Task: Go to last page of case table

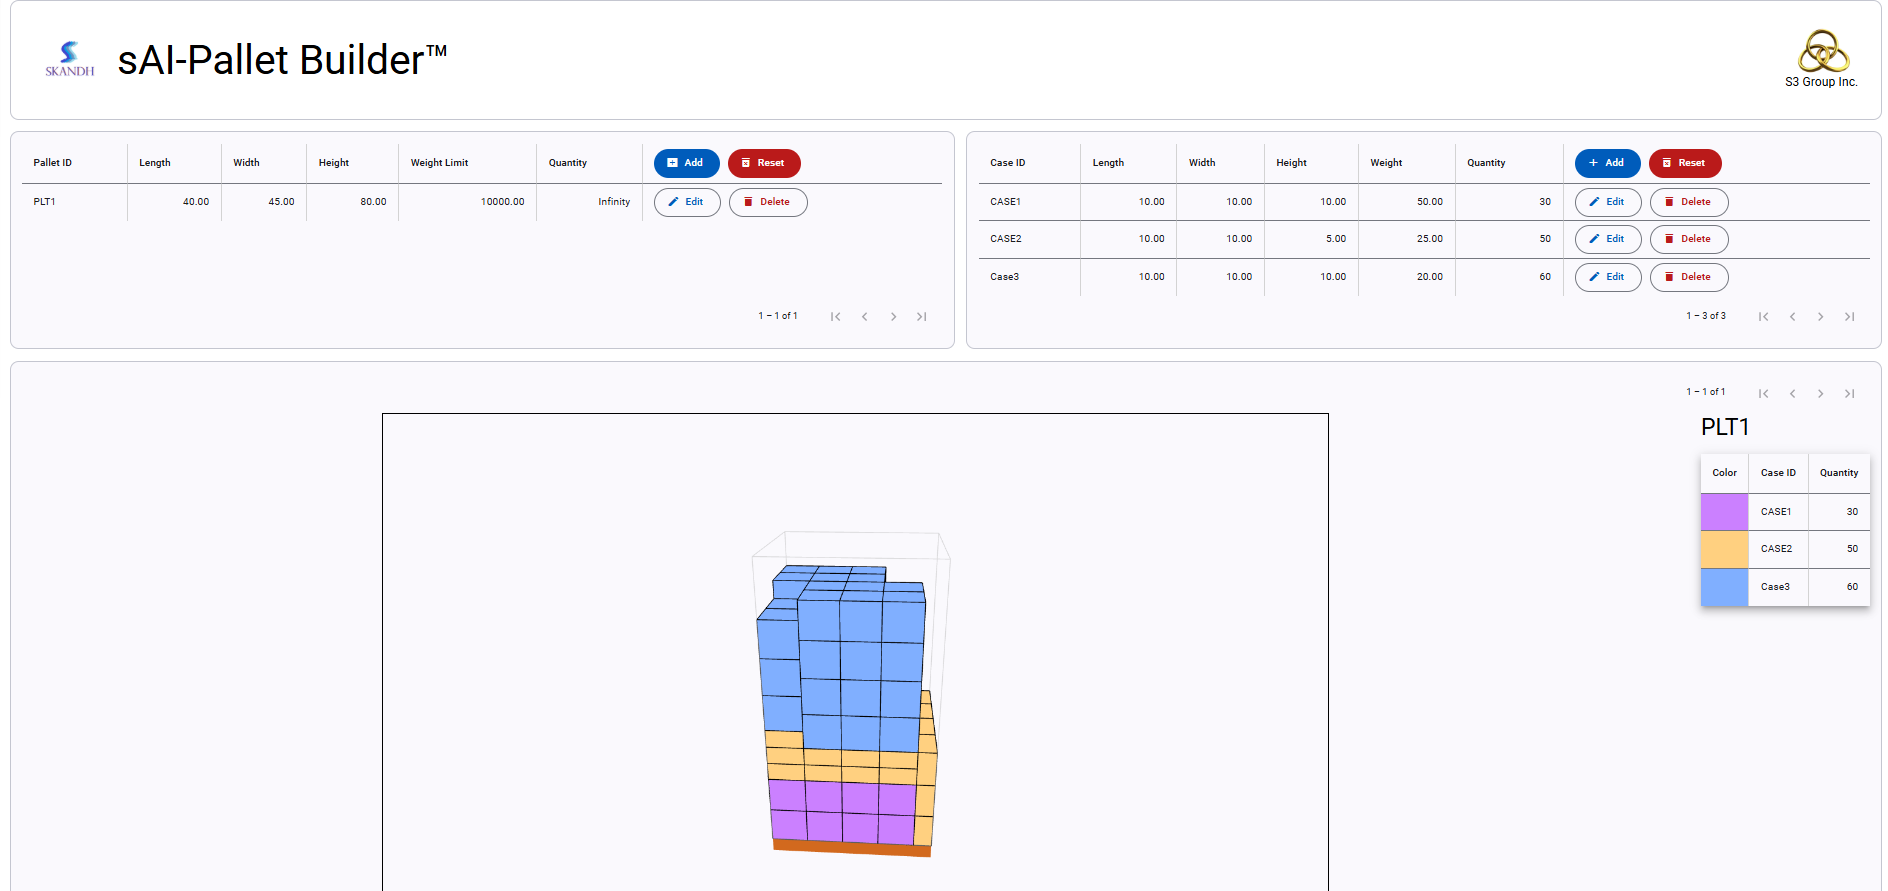Action: click(1850, 317)
